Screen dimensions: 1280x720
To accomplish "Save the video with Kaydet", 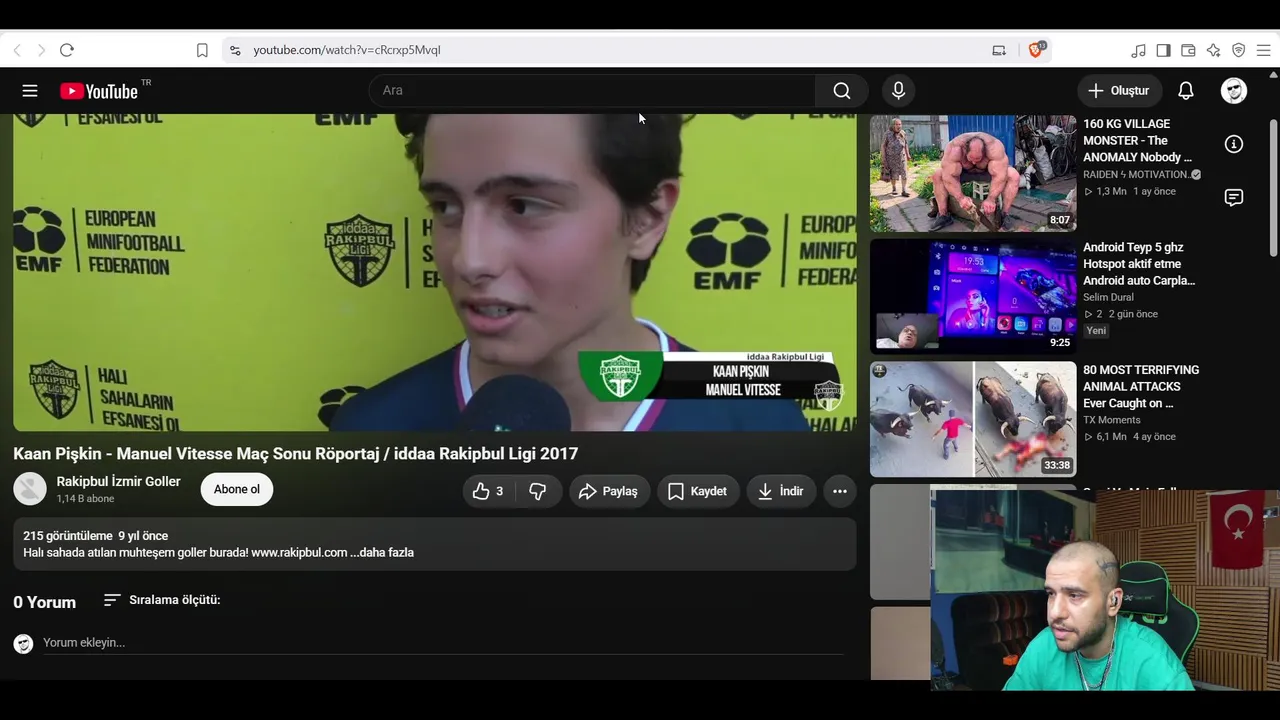I will coord(698,491).
